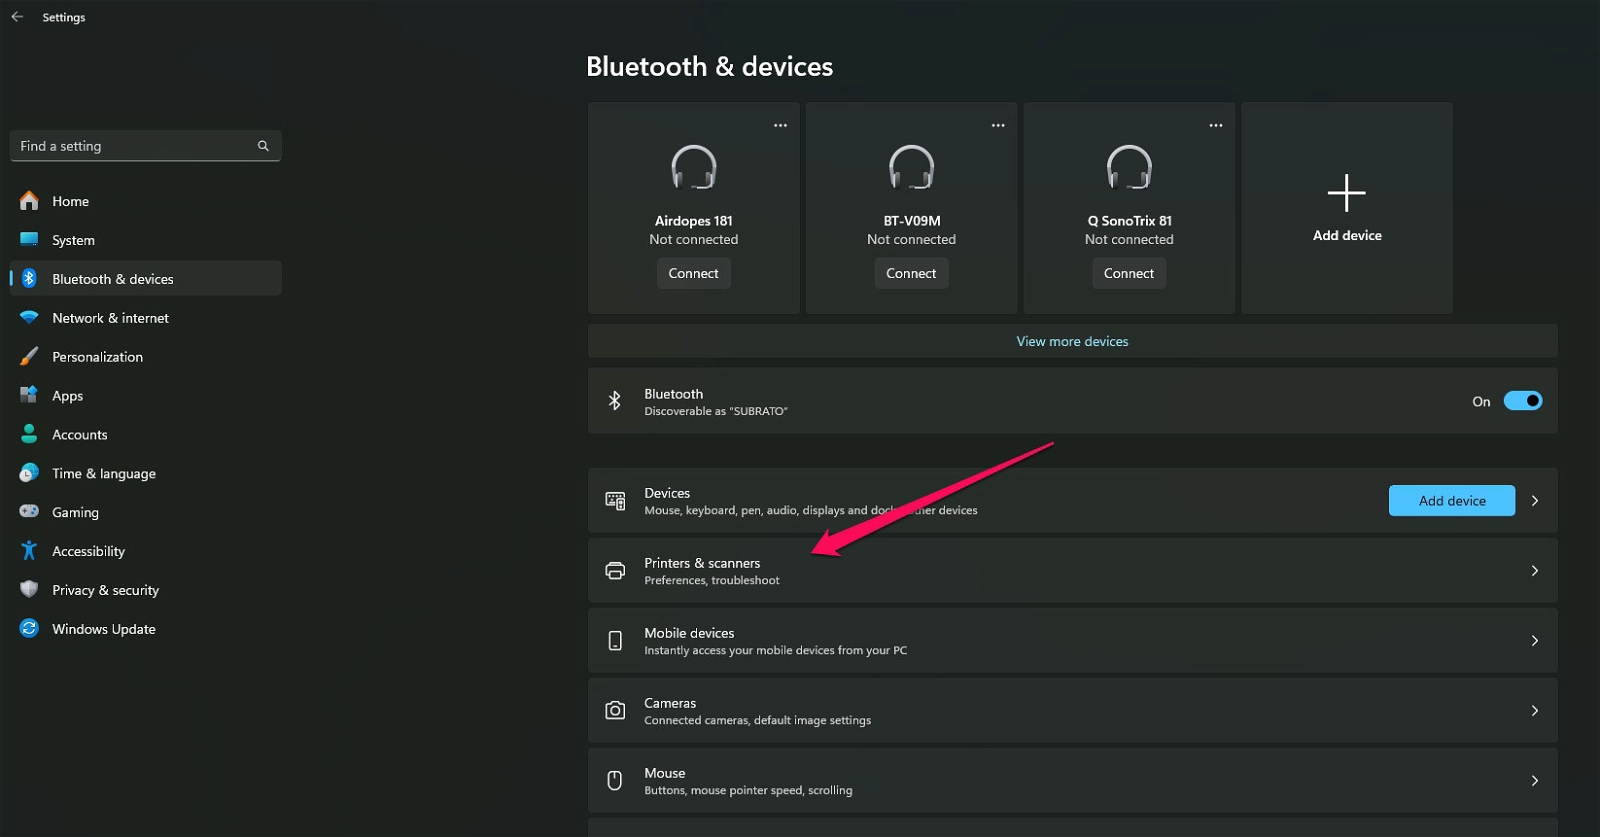The image size is (1600, 837).
Task: Click the plus Add device tile
Action: pos(1346,208)
